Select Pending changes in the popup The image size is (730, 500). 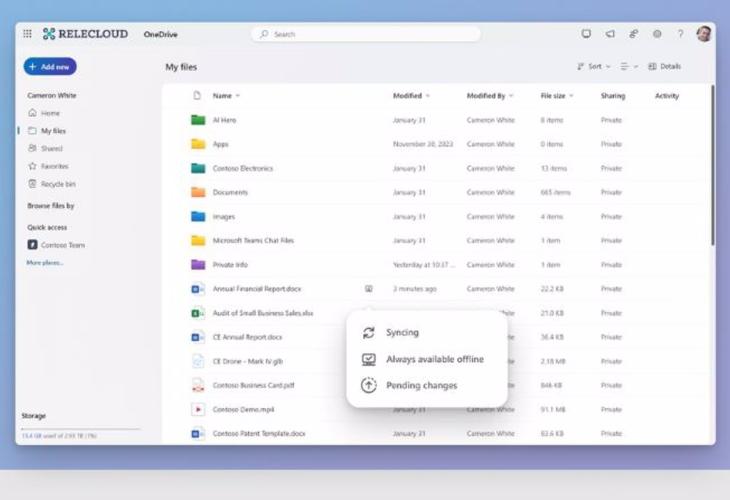(421, 385)
